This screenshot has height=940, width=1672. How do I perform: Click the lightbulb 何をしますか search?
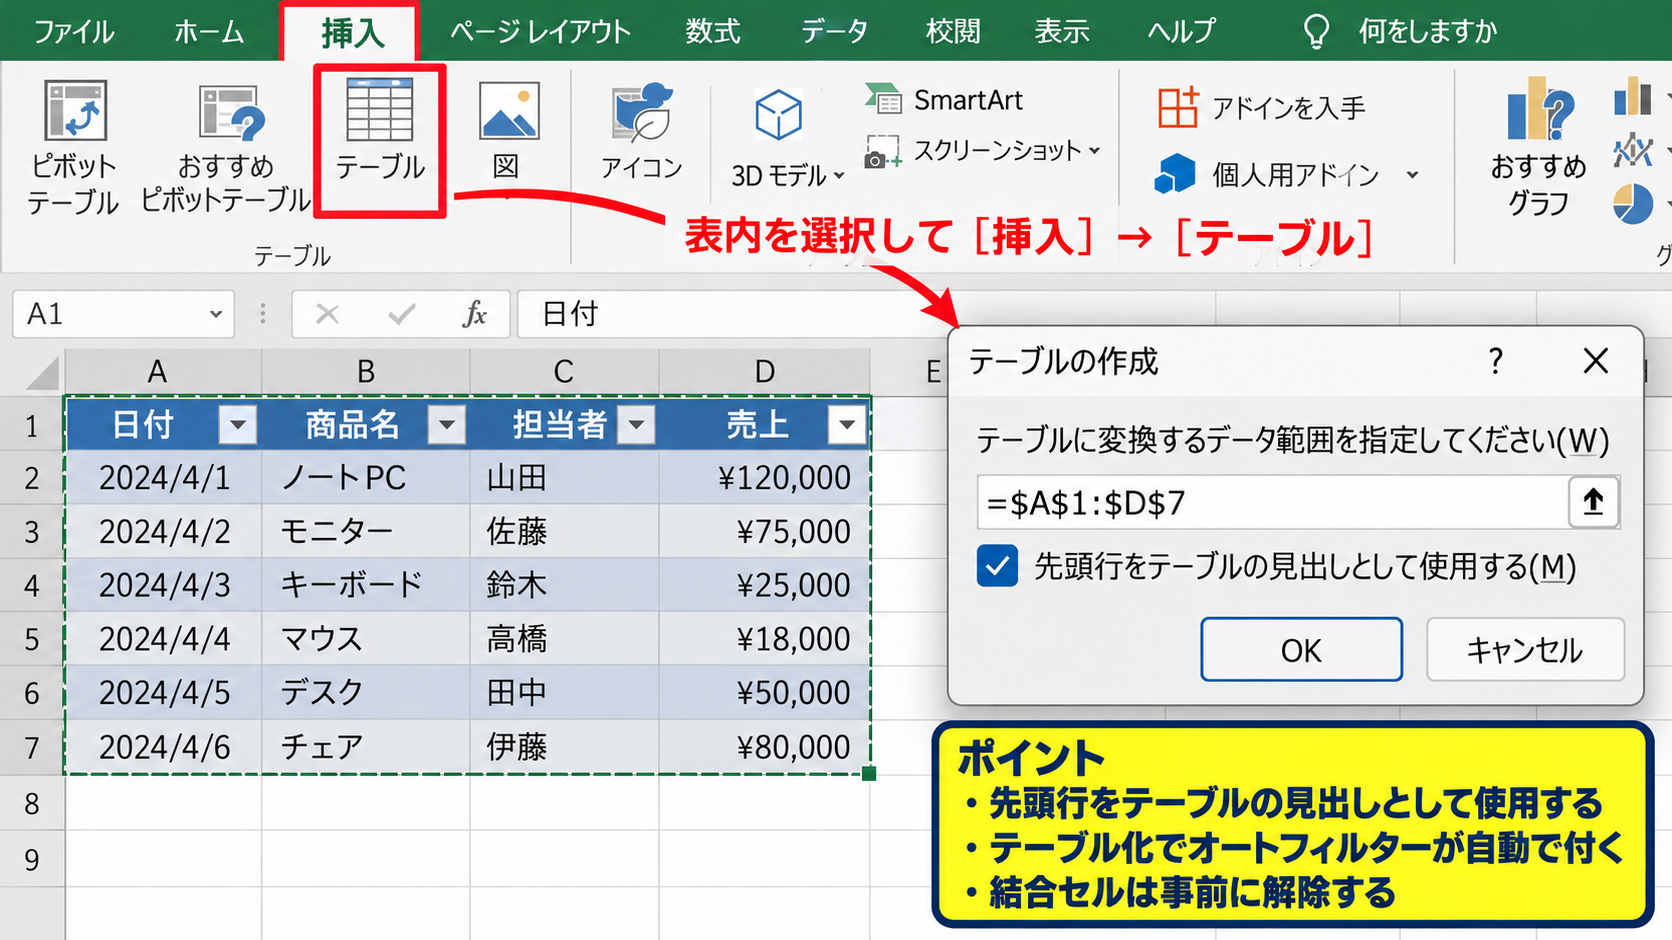[1400, 31]
